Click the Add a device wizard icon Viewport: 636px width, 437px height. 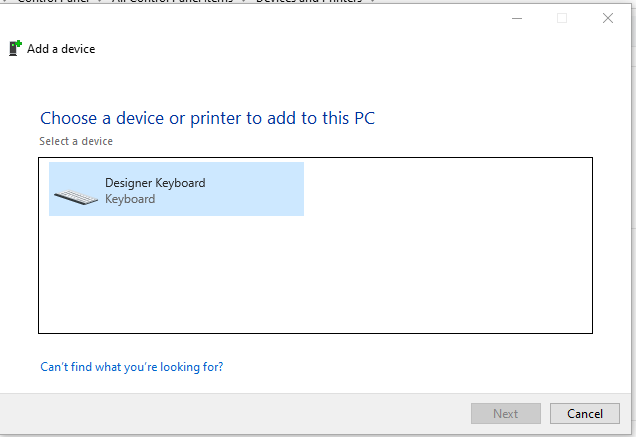pyautogui.click(x=15, y=48)
